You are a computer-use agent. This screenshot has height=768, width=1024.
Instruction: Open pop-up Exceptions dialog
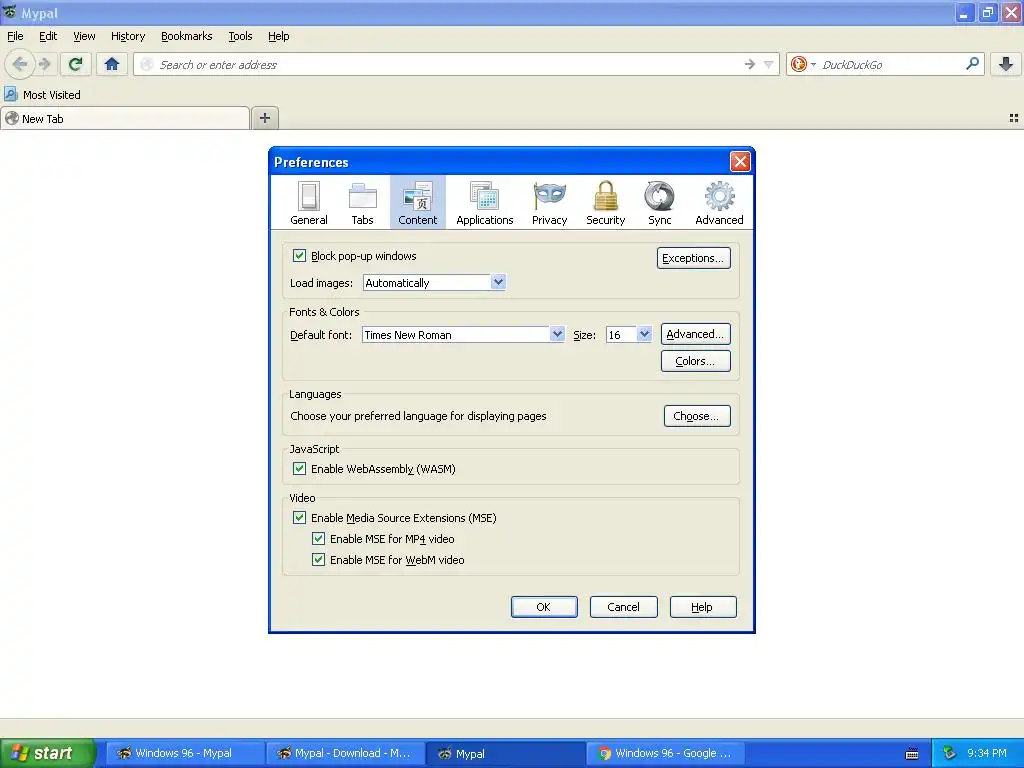click(x=694, y=258)
